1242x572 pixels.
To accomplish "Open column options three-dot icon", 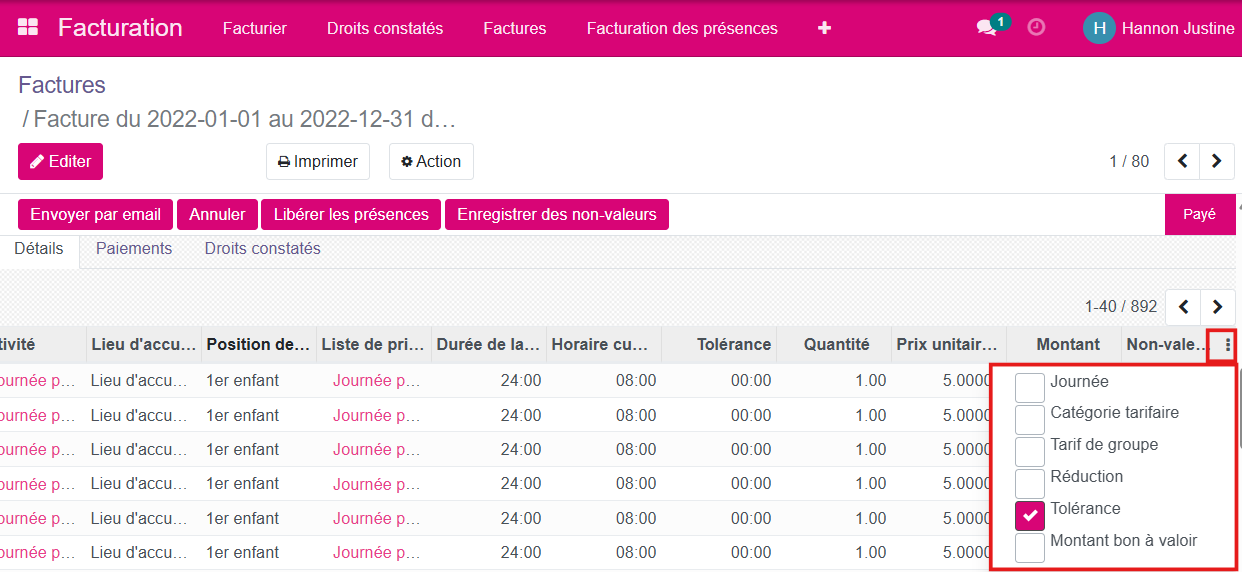I will tap(1228, 345).
